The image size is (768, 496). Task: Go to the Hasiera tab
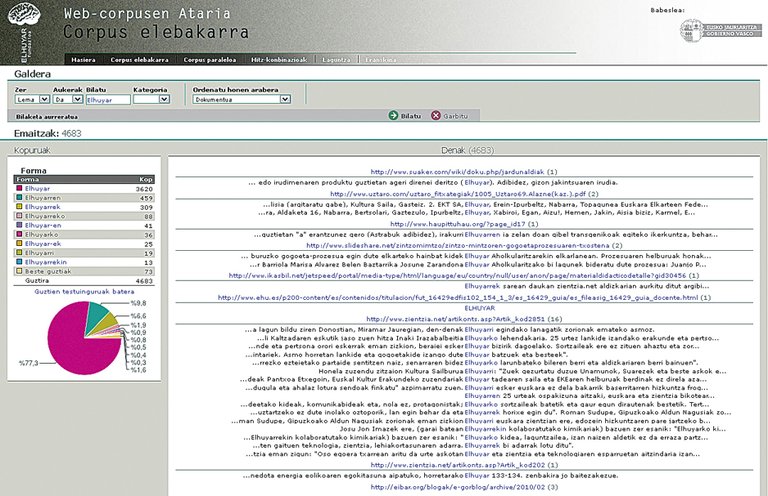click(83, 60)
